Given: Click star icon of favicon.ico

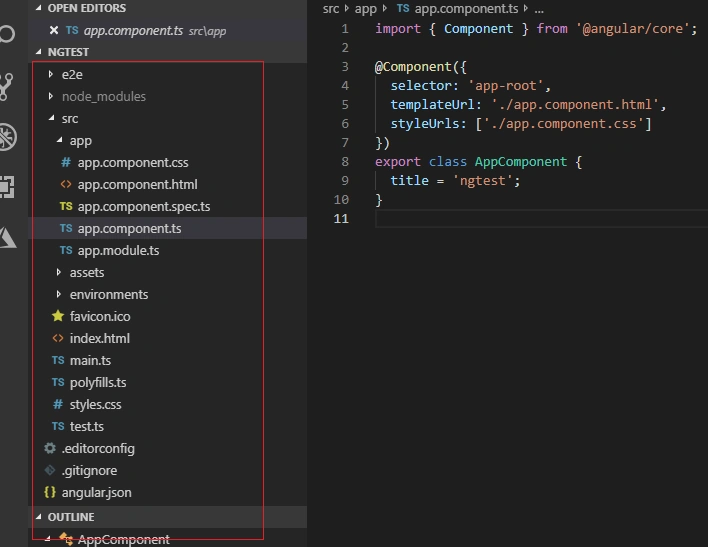Looking at the screenshot, I should [x=58, y=316].
